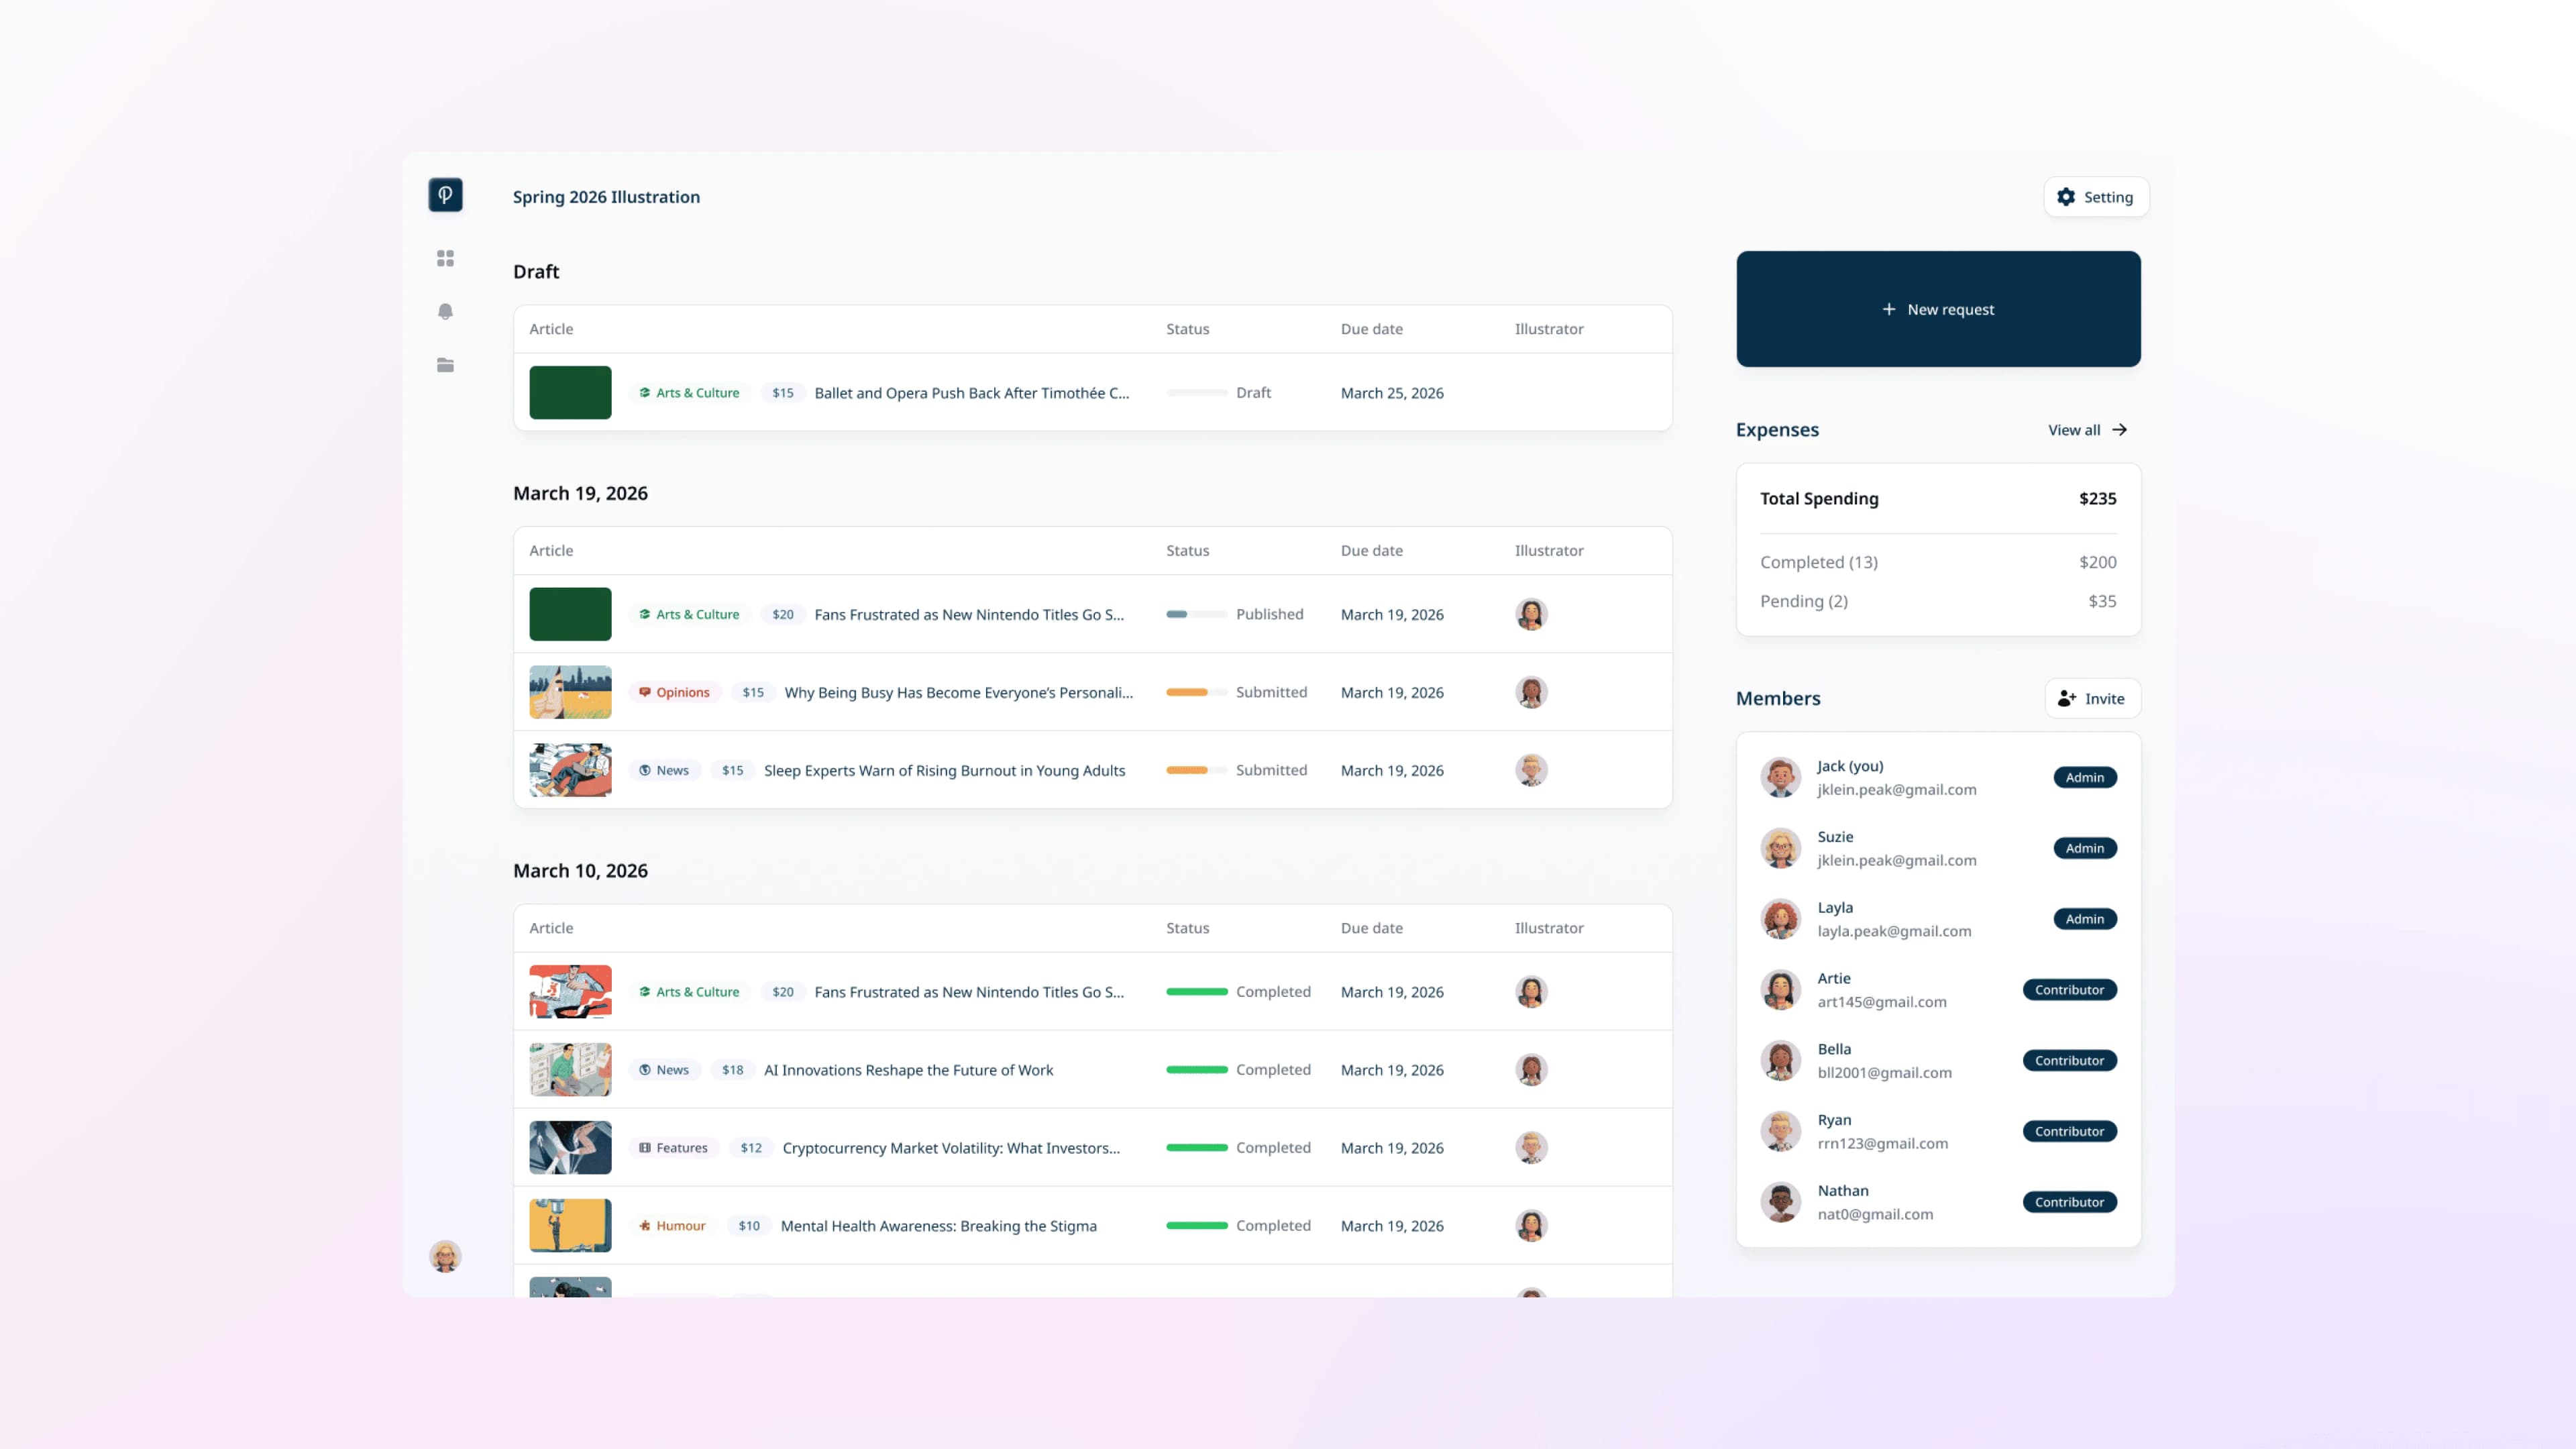Click illustrator avatar on Published Nintendo row
Image resolution: width=2576 pixels, height=1449 pixels.
pyautogui.click(x=1531, y=614)
